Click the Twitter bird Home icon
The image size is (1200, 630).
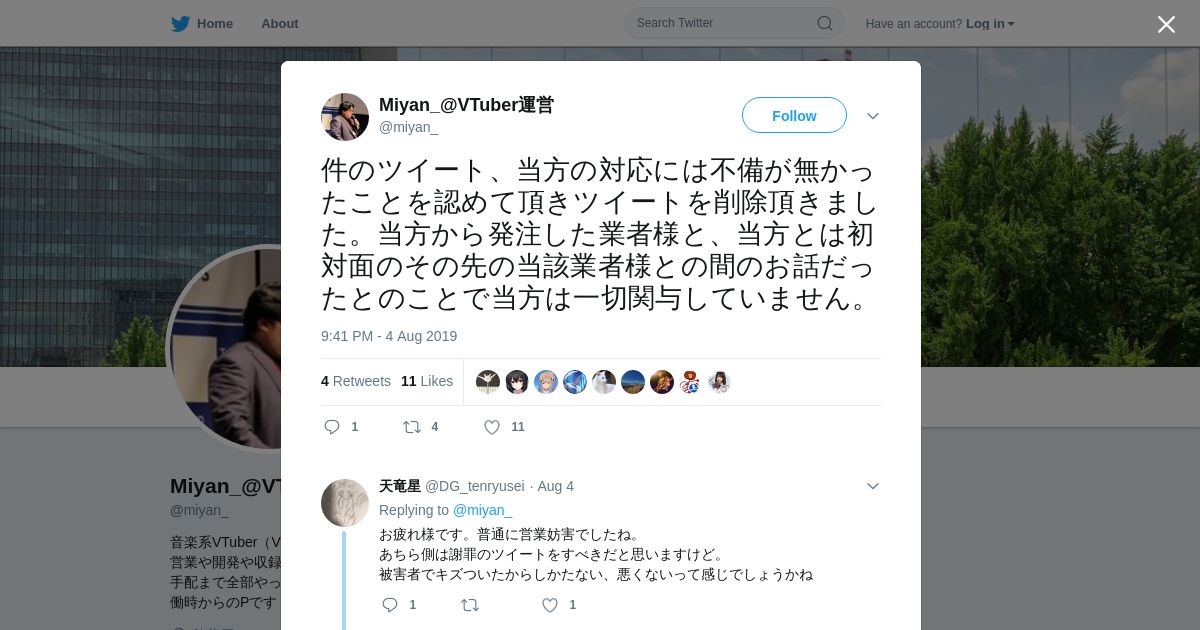180,24
